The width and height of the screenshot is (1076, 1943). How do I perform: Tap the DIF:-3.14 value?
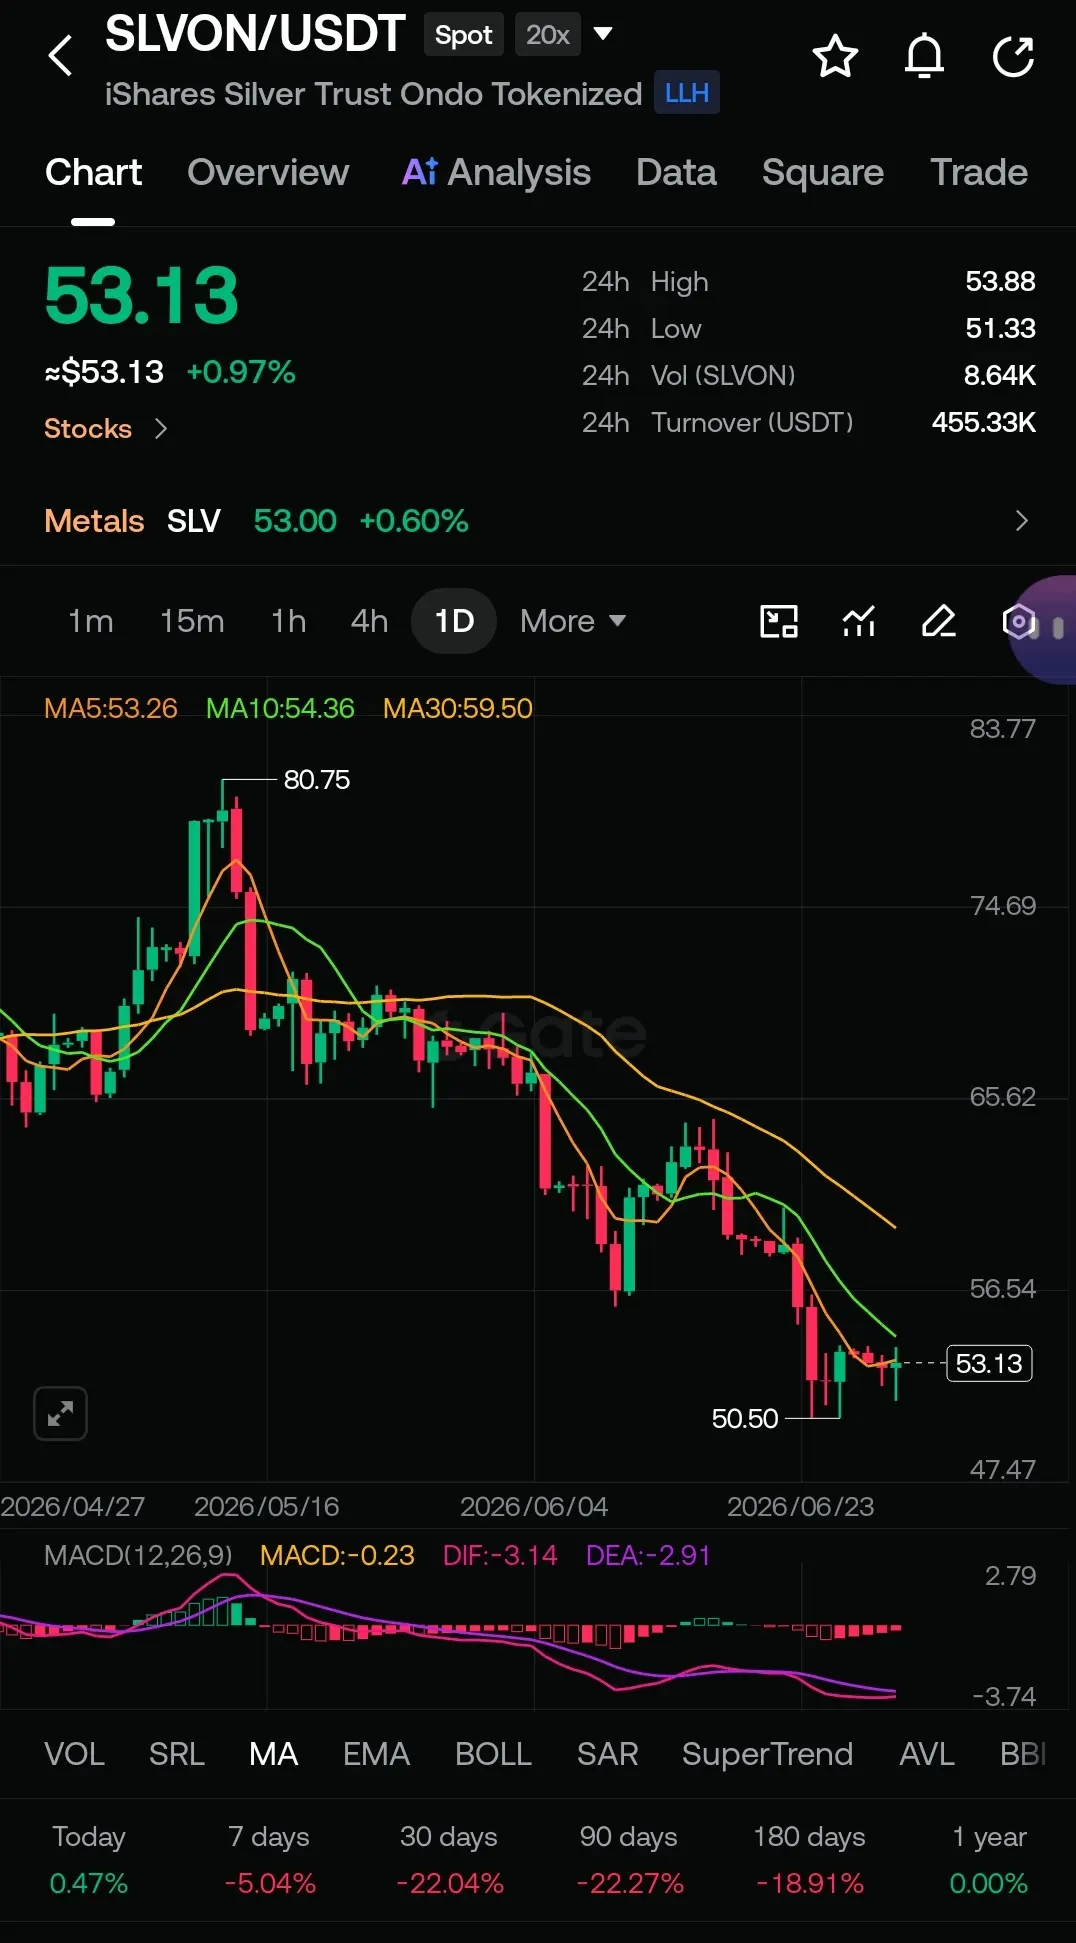coord(500,1555)
